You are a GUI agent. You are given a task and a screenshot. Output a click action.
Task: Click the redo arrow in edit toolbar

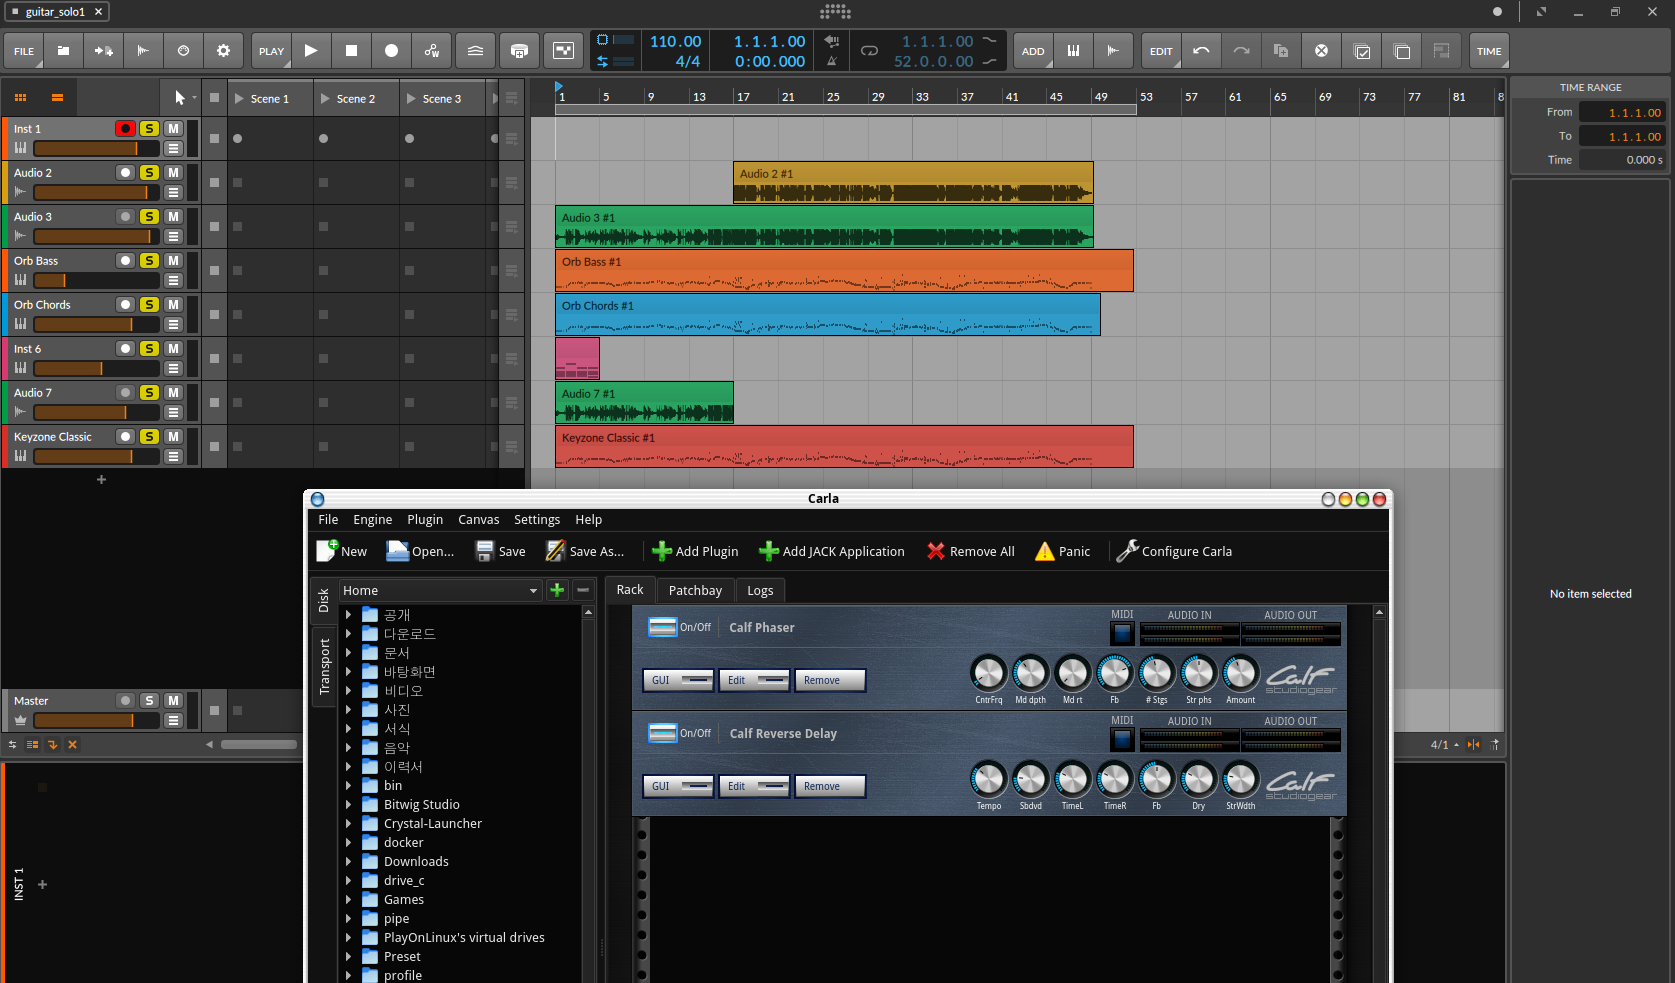click(1241, 51)
